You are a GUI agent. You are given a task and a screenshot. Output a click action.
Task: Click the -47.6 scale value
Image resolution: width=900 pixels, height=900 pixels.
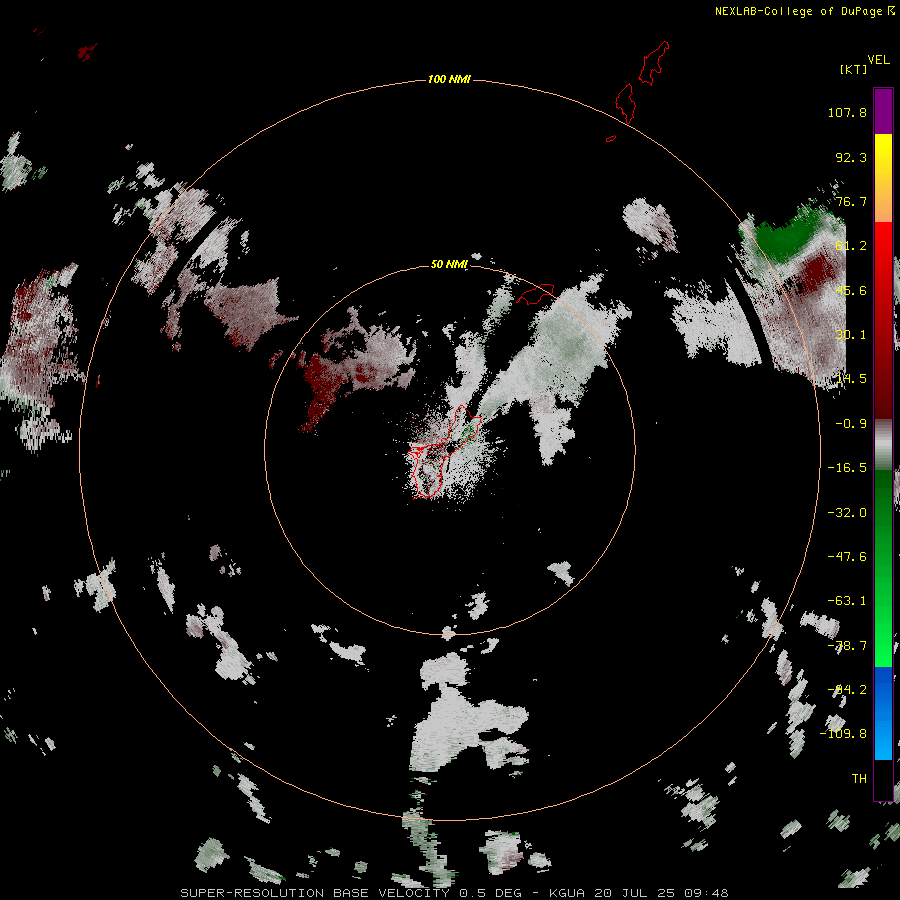click(847, 557)
